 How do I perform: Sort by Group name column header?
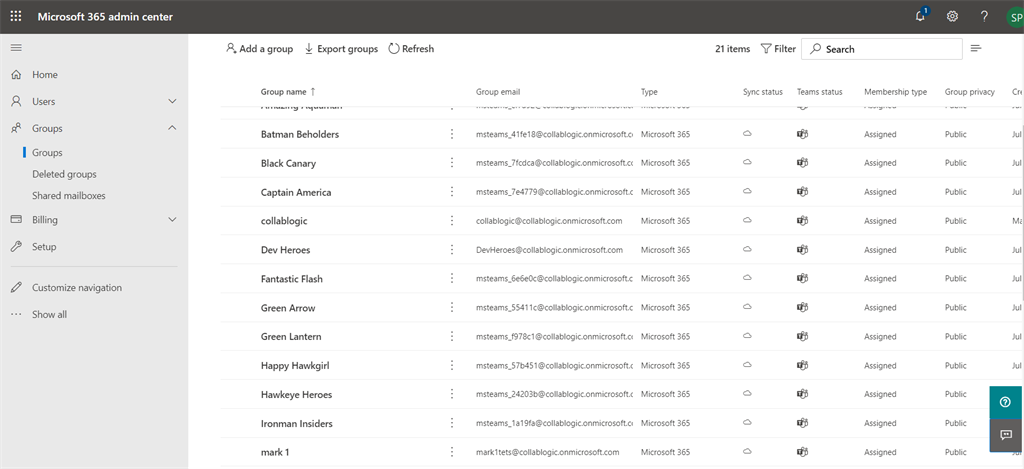coord(284,92)
